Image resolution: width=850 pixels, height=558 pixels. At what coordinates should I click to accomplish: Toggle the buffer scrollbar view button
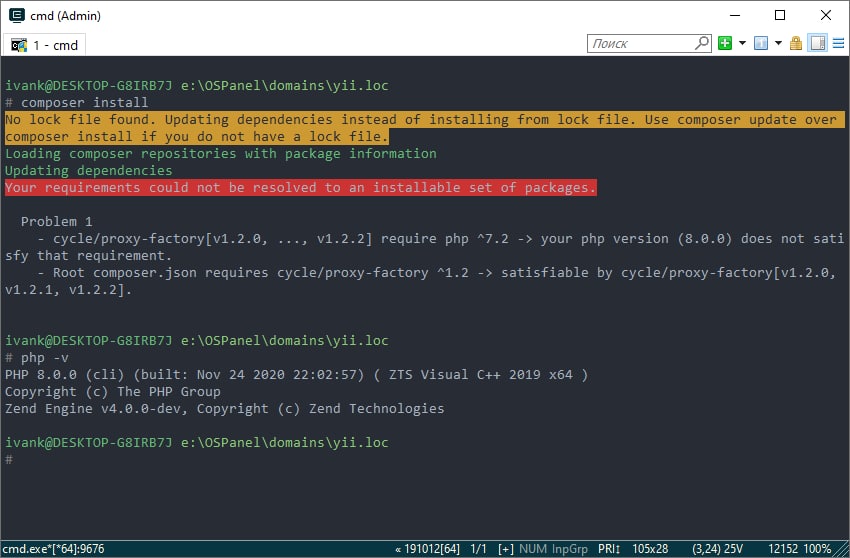tap(817, 43)
